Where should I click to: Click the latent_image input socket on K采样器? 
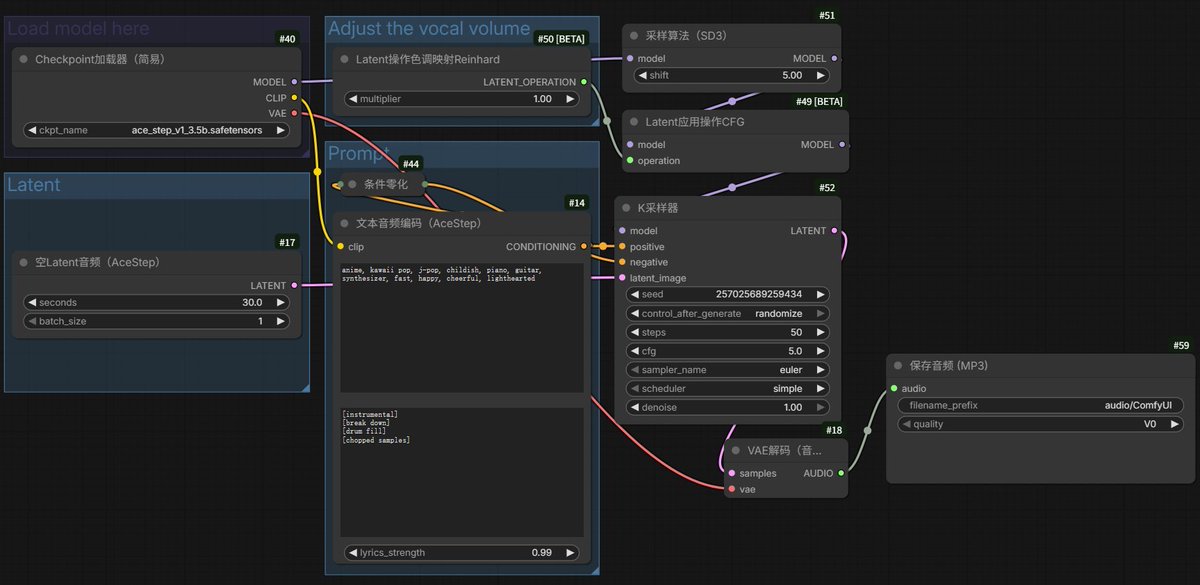(622, 278)
